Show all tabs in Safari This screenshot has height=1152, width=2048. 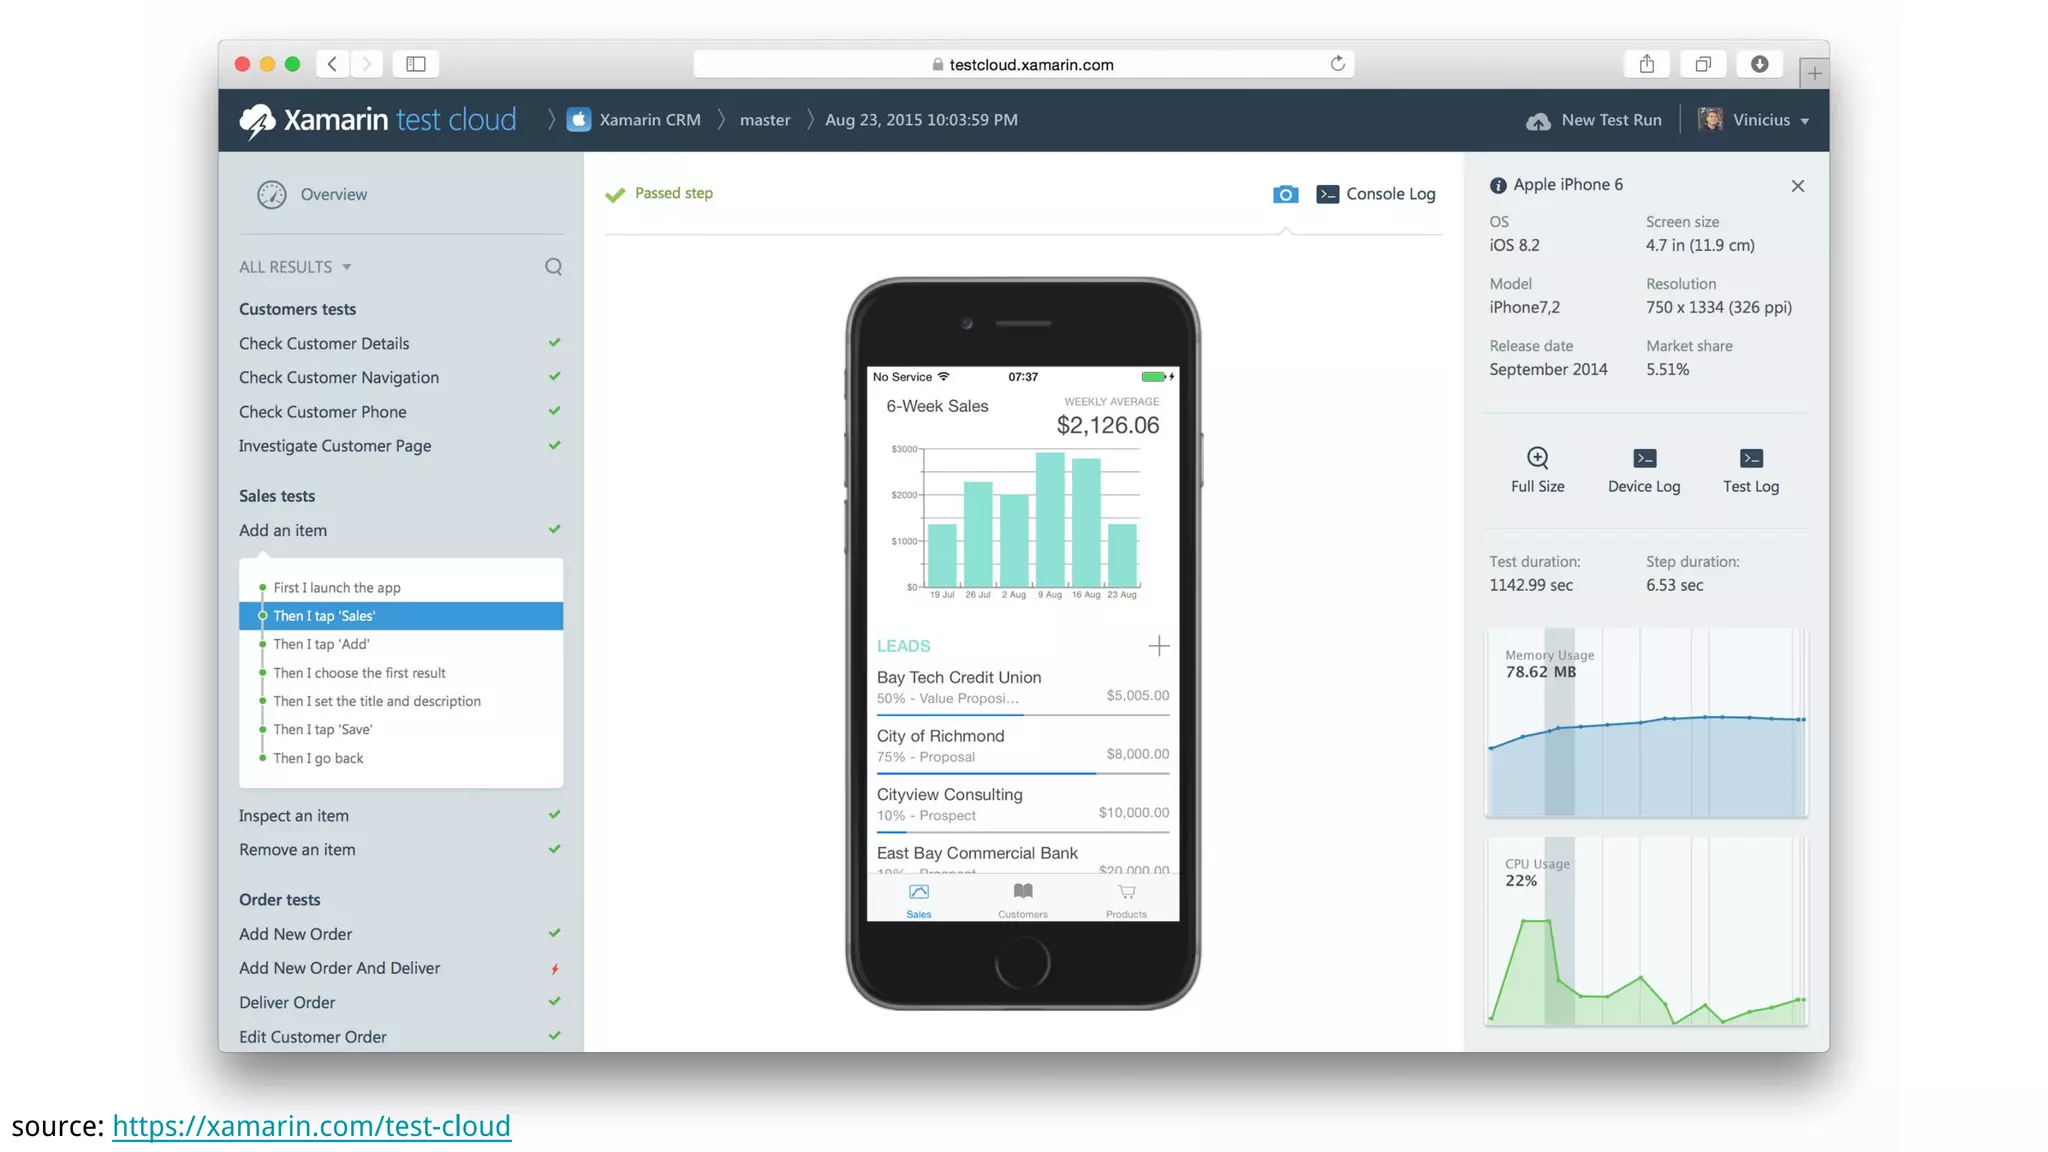[1703, 64]
